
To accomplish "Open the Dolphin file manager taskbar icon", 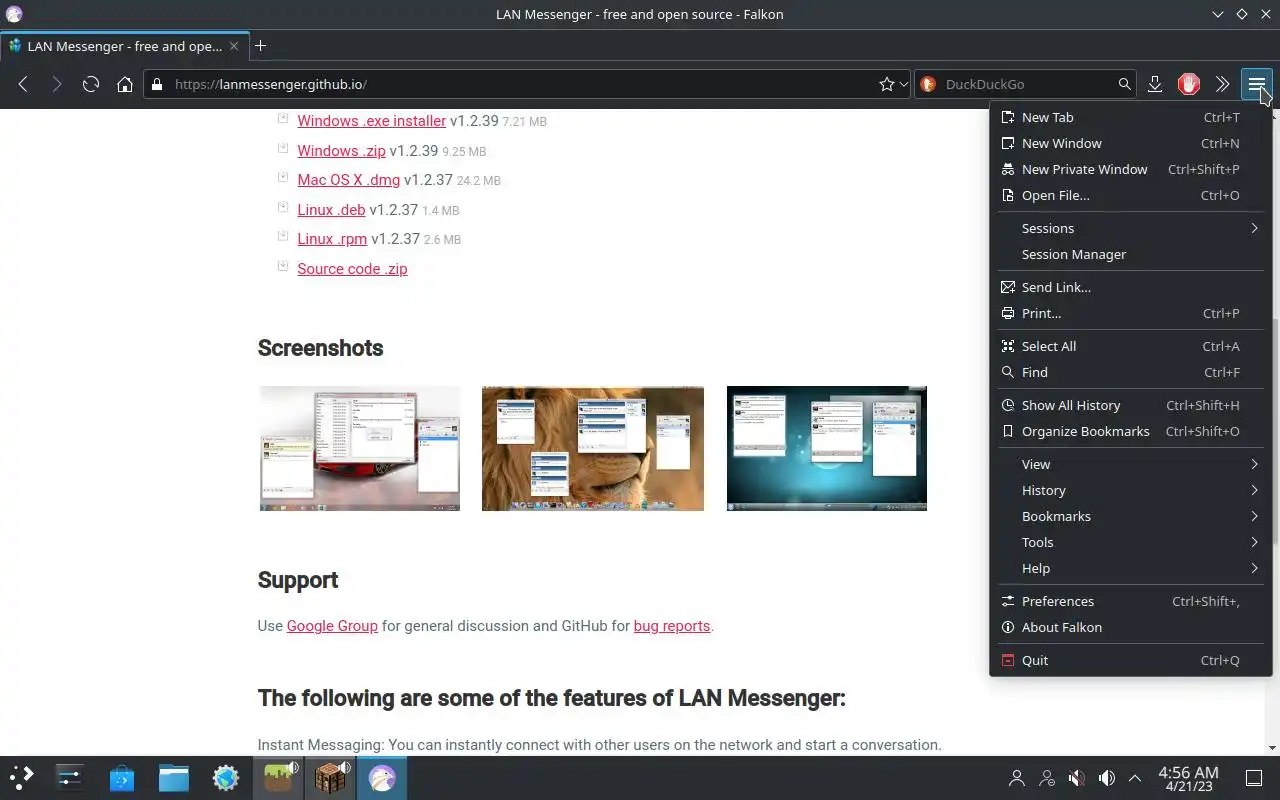I will click(174, 778).
